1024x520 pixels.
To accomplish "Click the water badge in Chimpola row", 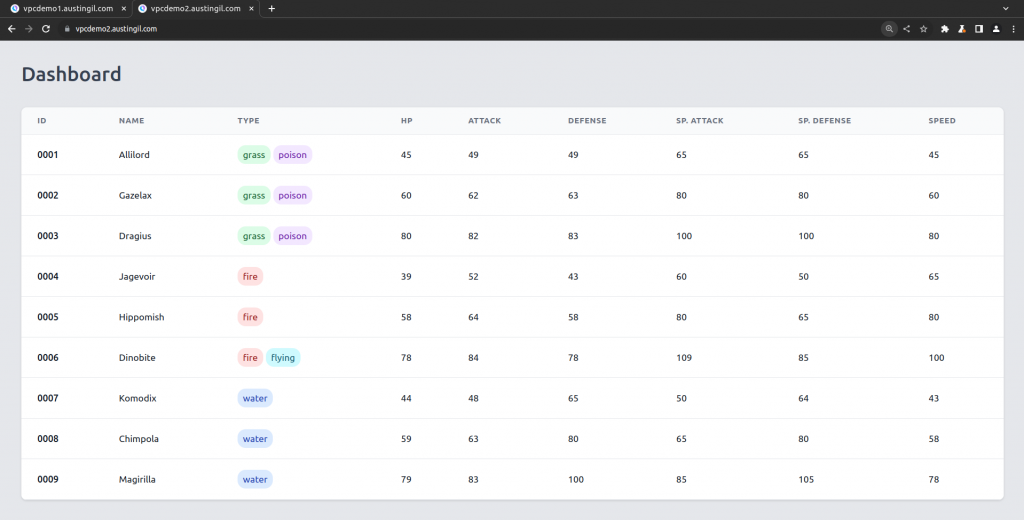I will click(255, 438).
